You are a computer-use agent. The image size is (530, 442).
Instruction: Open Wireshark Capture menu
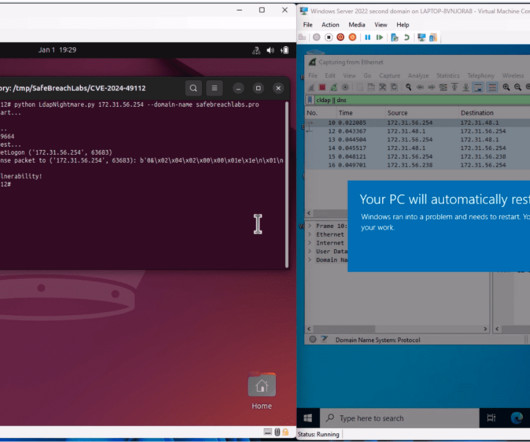pyautogui.click(x=389, y=75)
